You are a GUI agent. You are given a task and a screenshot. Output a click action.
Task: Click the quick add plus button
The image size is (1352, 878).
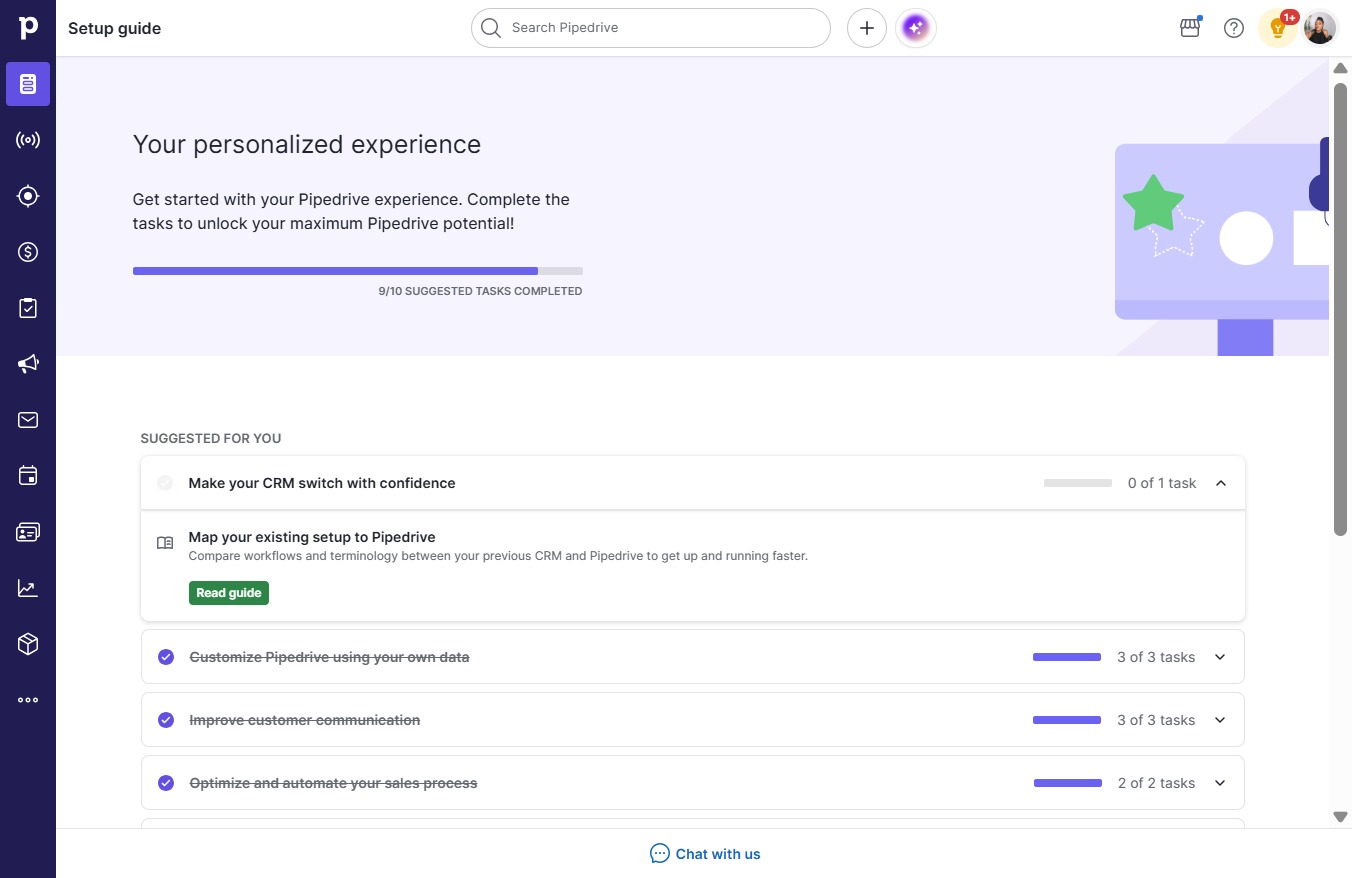[x=867, y=28]
